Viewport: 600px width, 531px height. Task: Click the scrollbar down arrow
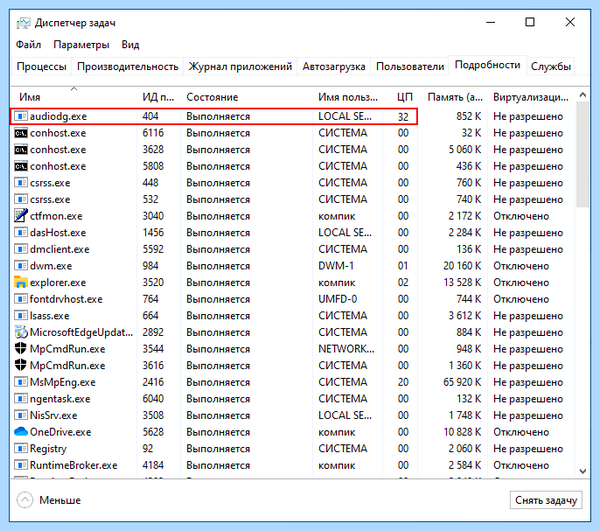tap(582, 471)
